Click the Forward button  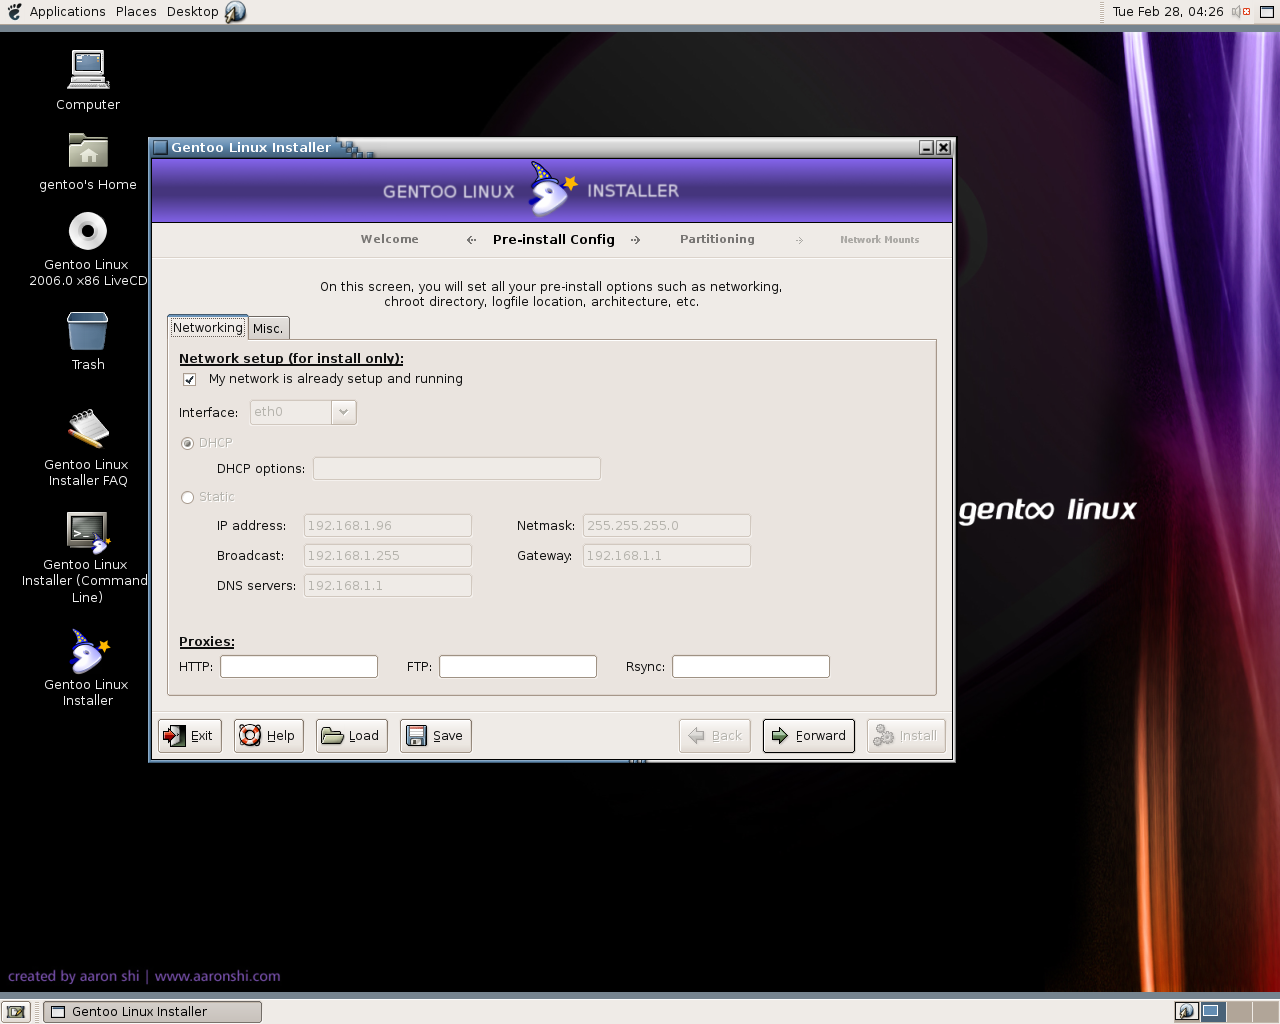[x=809, y=736]
